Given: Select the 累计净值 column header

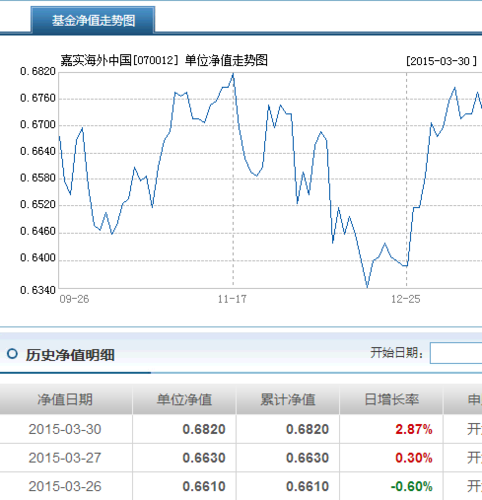Looking at the screenshot, I should pos(288,399).
